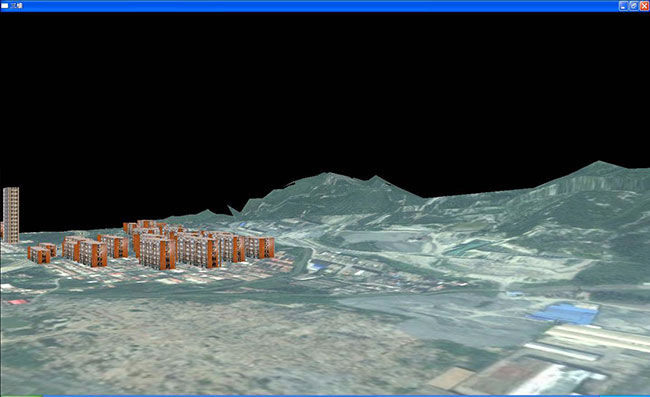Viewport: 650px width, 397px height.
Task: Click the large blue-roofed warehouse
Action: (x=565, y=313)
